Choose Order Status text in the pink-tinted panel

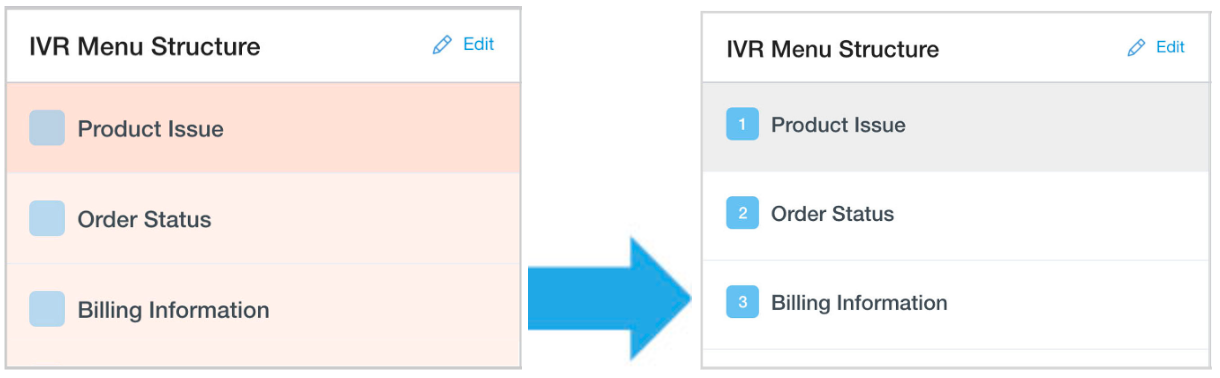pyautogui.click(x=145, y=219)
